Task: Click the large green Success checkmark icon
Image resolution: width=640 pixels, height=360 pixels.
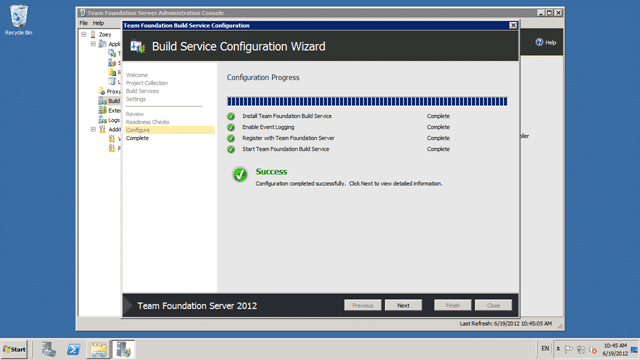Action: [x=240, y=175]
